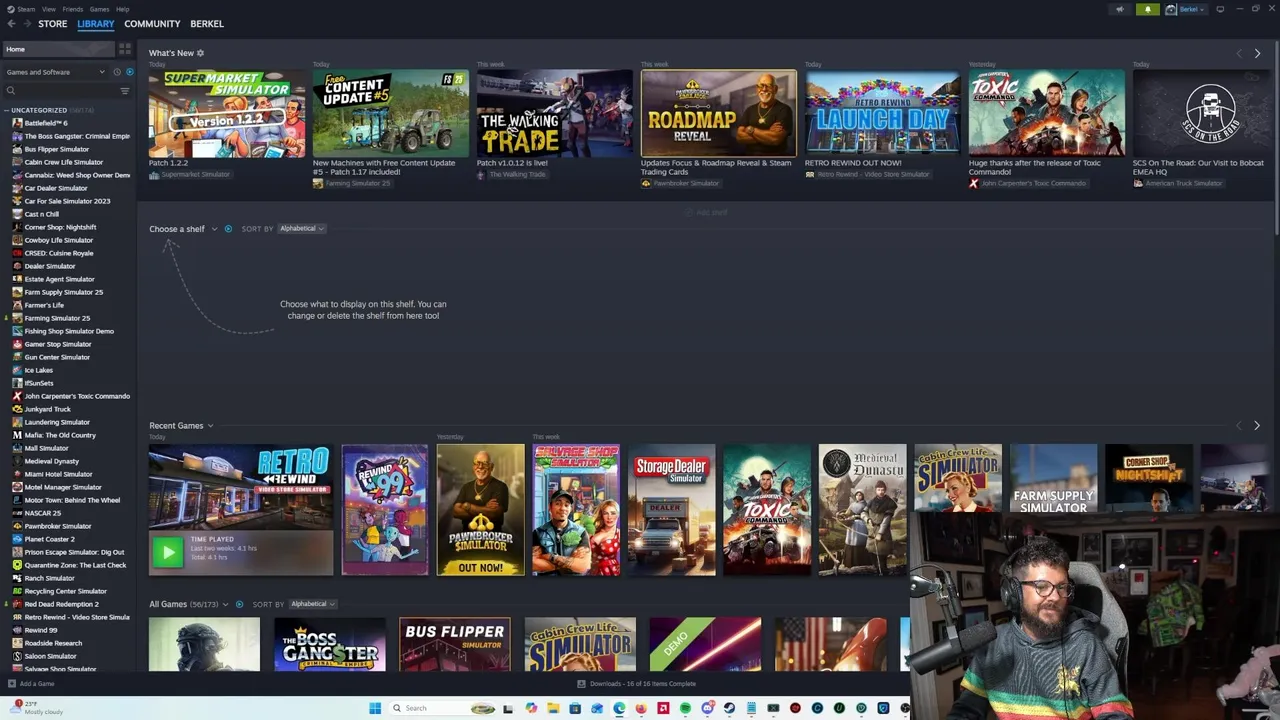Open File Explorer from taskbar
Viewport: 1280px width, 720px height.
[553, 708]
